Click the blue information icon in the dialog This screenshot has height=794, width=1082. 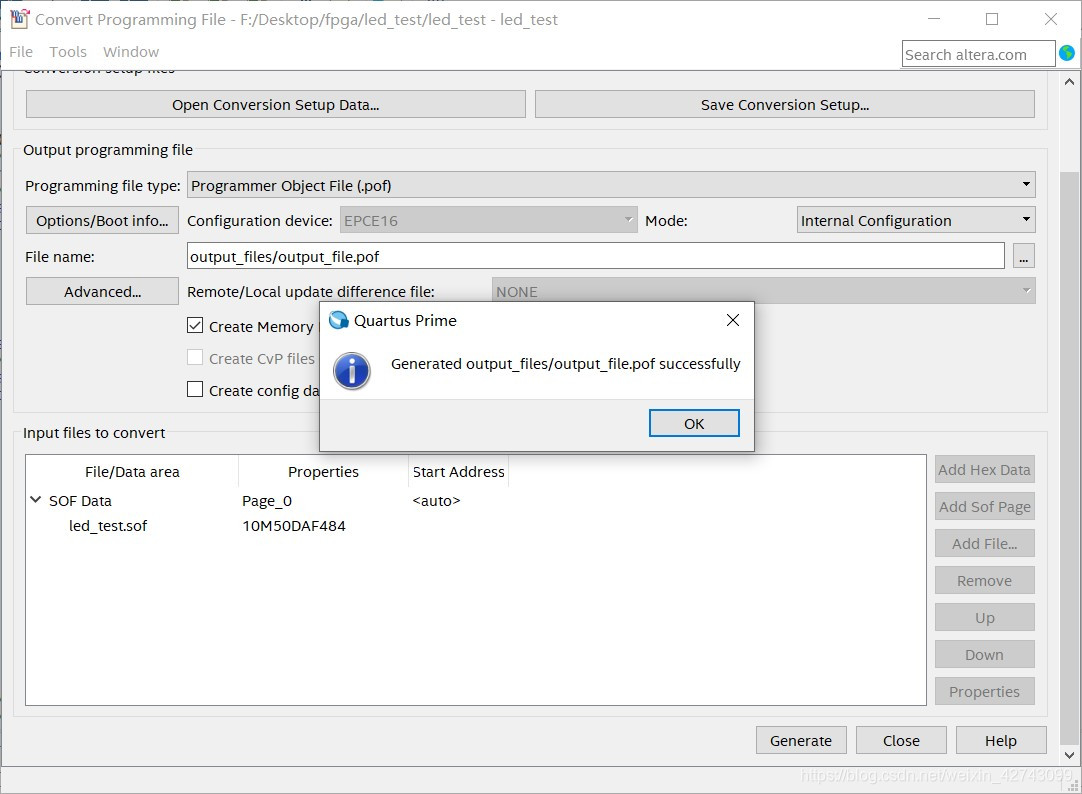click(x=352, y=371)
